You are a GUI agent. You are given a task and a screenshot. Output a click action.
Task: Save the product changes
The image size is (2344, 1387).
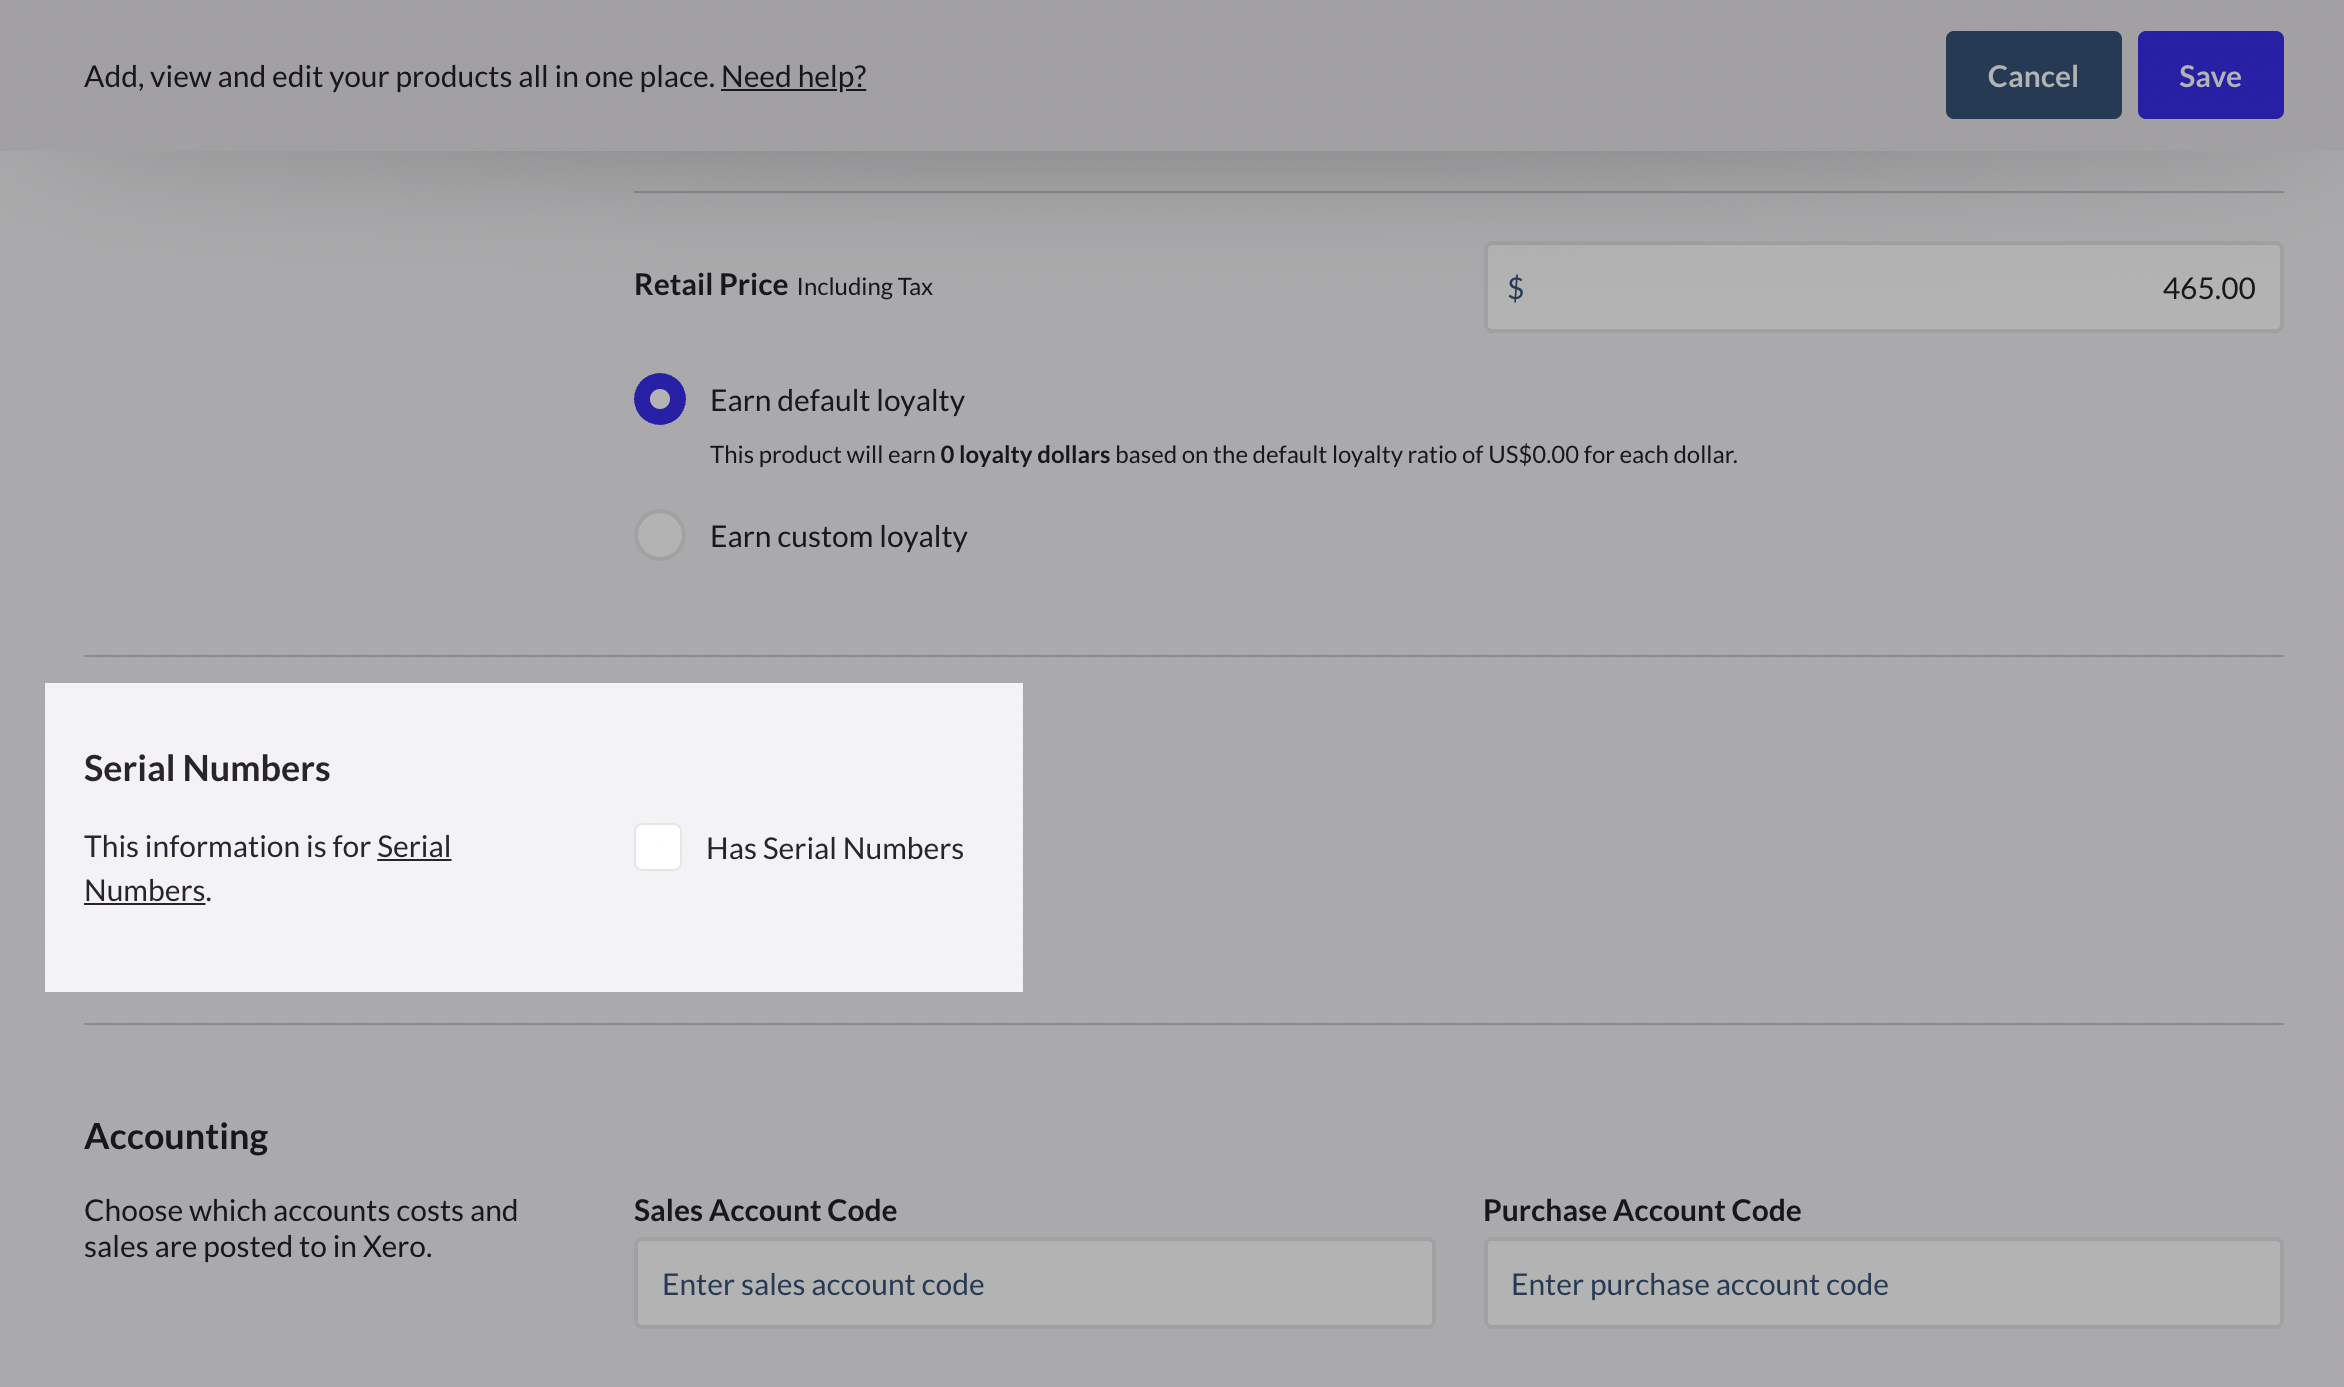coord(2210,75)
